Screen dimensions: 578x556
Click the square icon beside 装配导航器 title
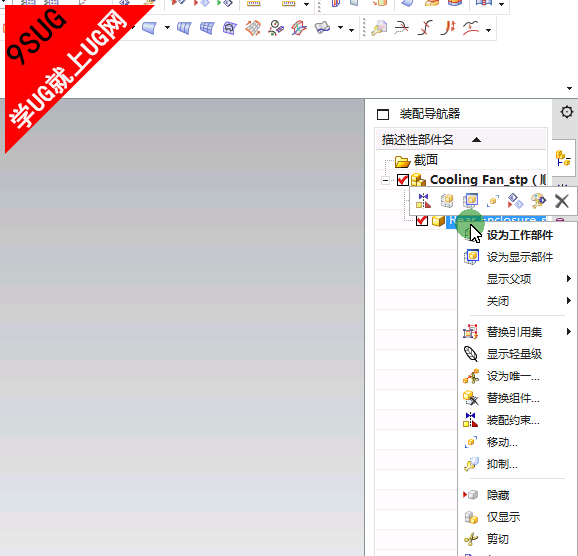(x=383, y=115)
